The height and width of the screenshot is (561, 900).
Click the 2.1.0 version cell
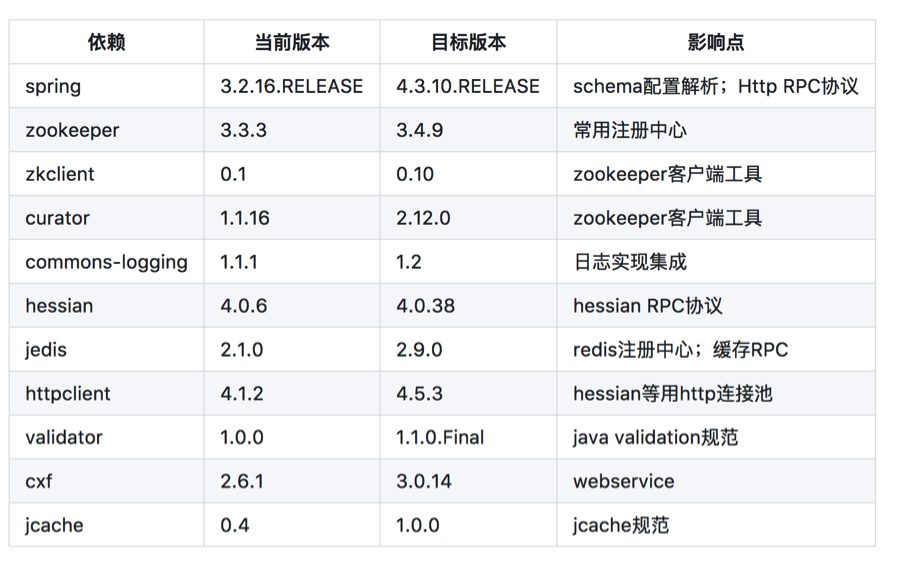[x=292, y=350]
